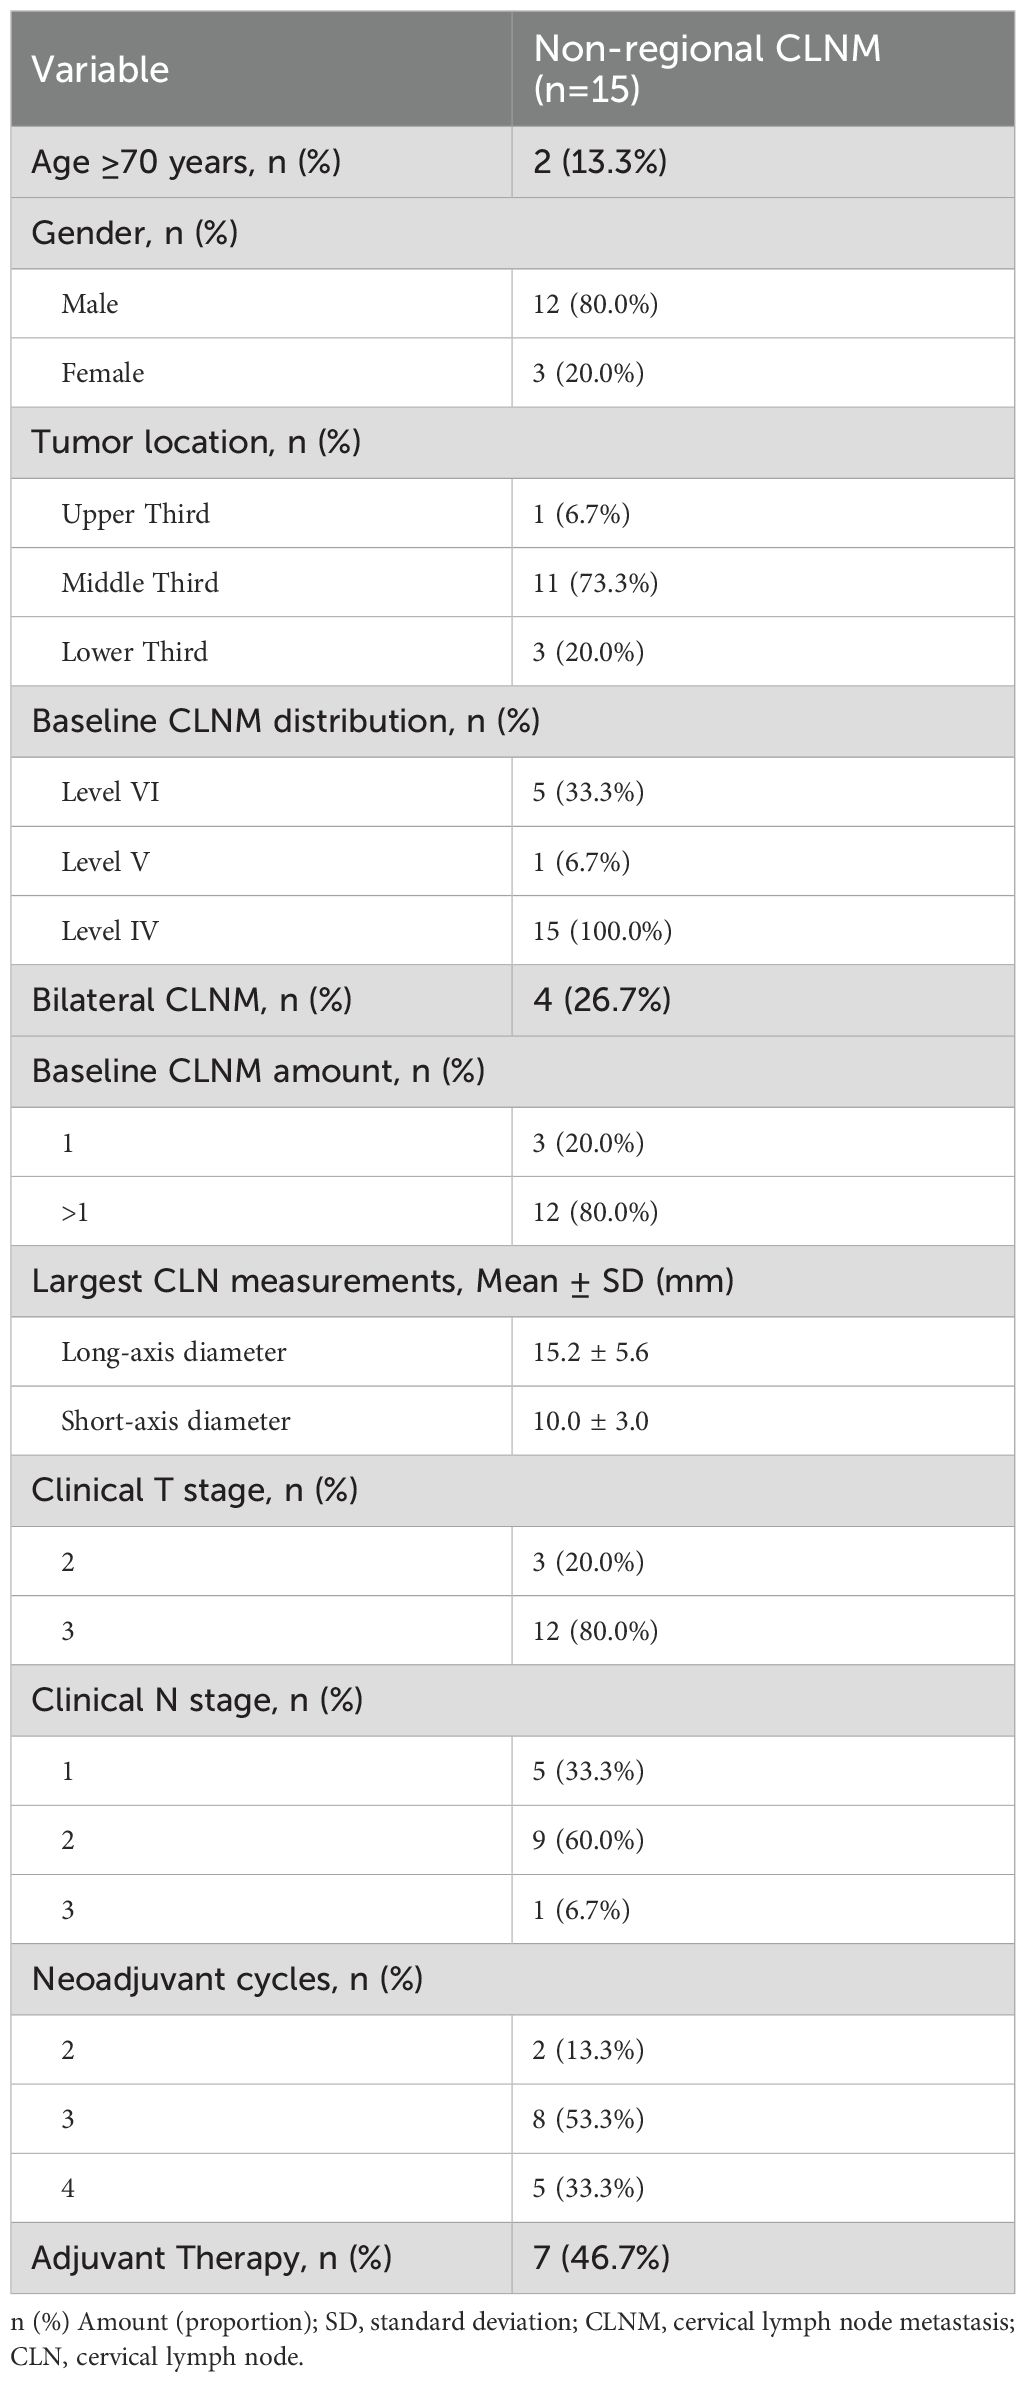This screenshot has width=1026, height=2382.
Task: Click the "Baseline CLNM distribution, n (%)" heading
Action: (285, 721)
